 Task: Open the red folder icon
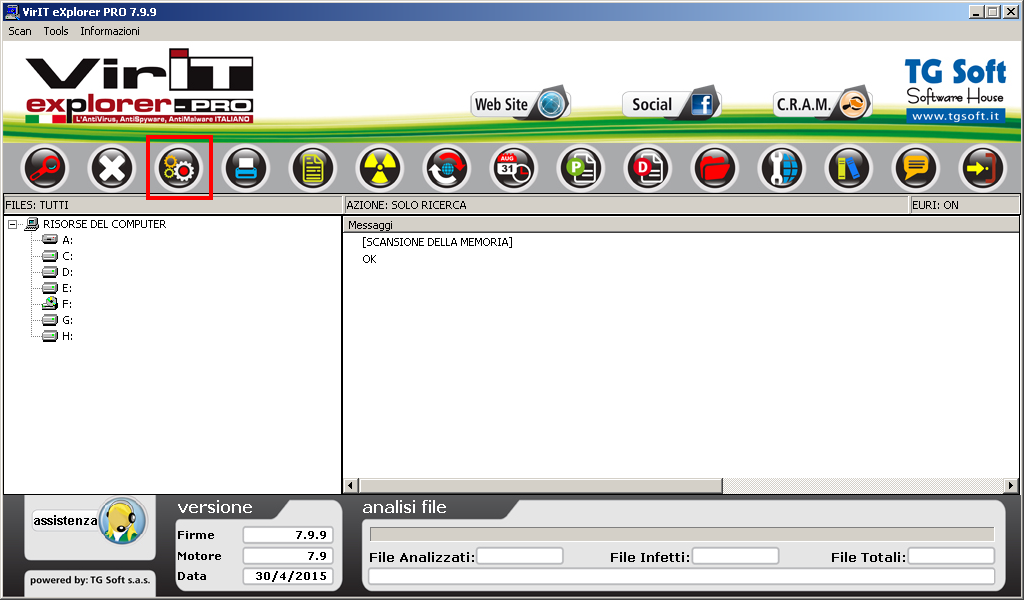714,168
